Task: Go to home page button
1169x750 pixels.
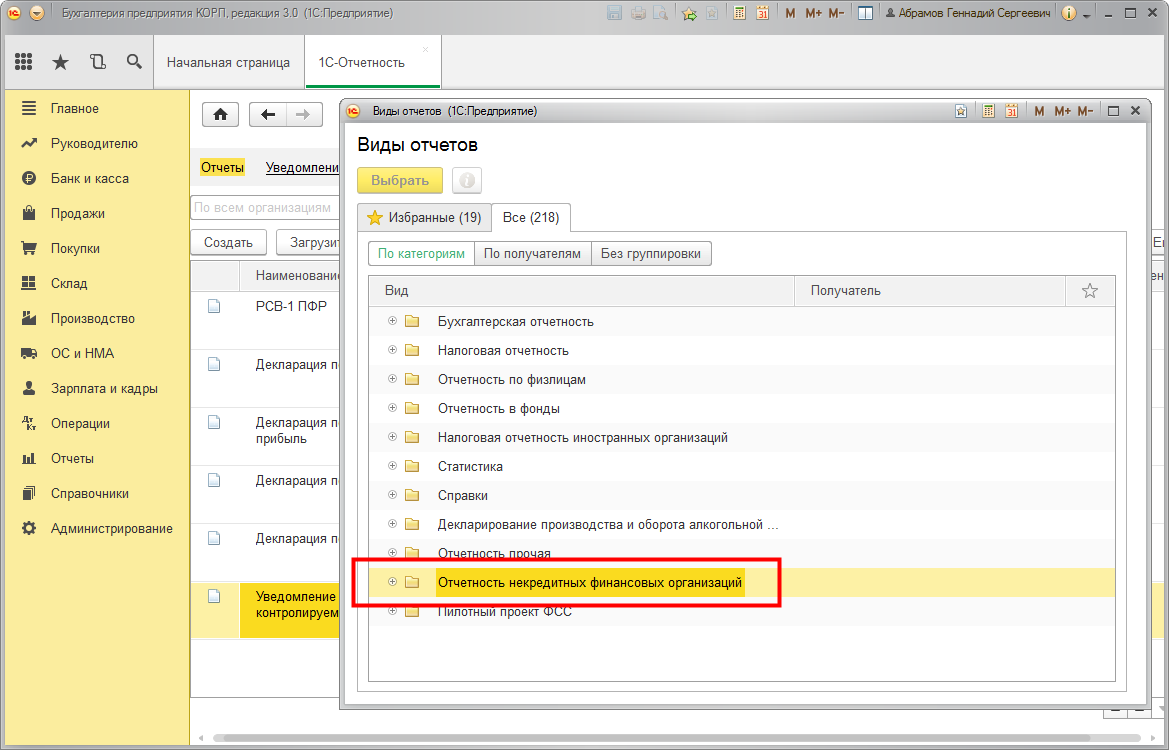Action: [221, 115]
